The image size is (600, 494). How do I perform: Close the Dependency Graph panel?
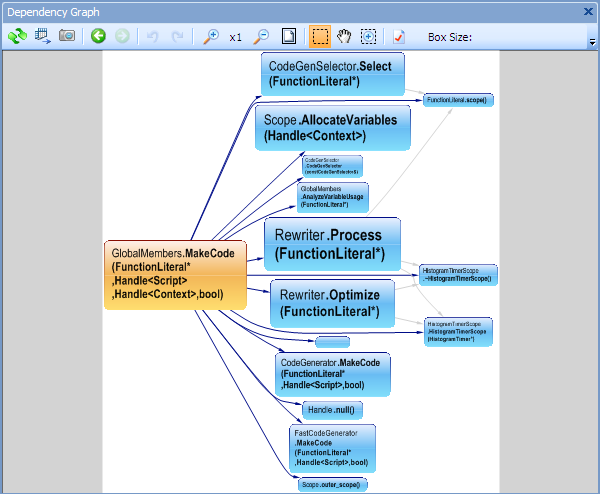(589, 11)
